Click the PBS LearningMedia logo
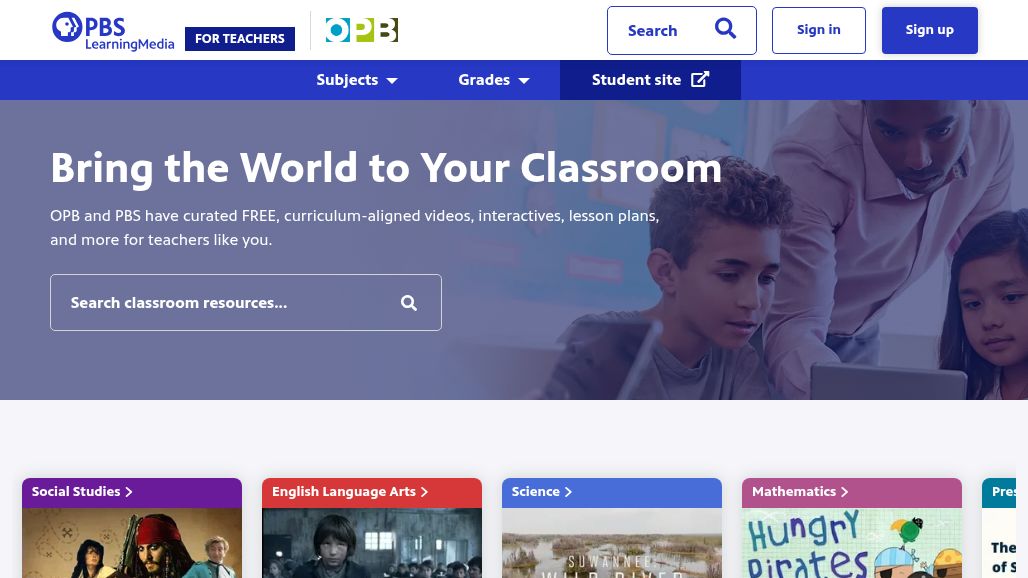The height and width of the screenshot is (578, 1028). (113, 31)
